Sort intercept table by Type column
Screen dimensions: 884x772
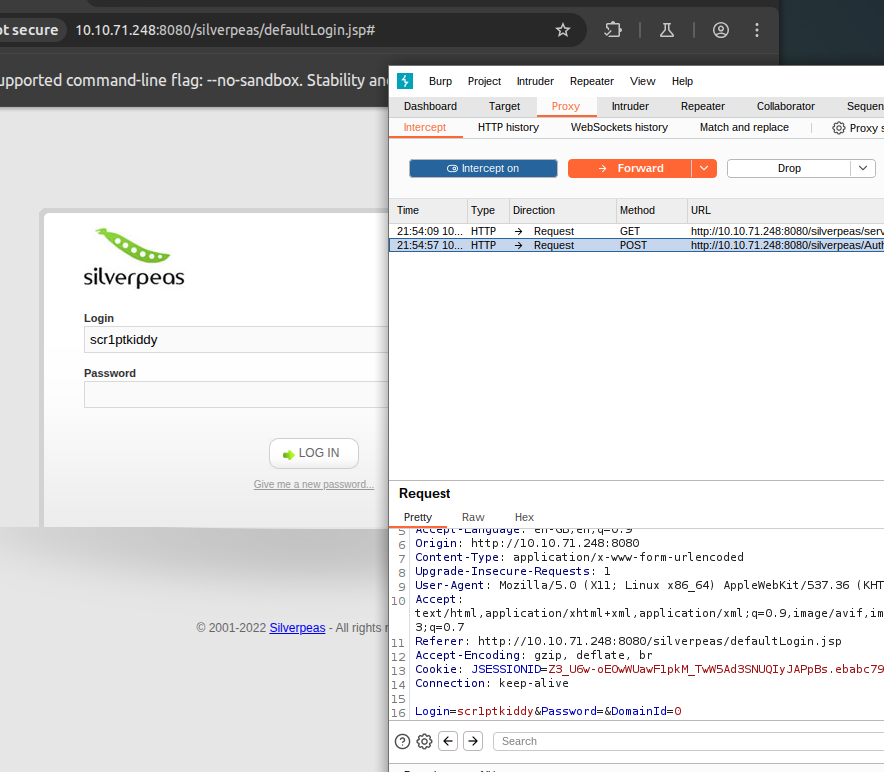click(488, 210)
